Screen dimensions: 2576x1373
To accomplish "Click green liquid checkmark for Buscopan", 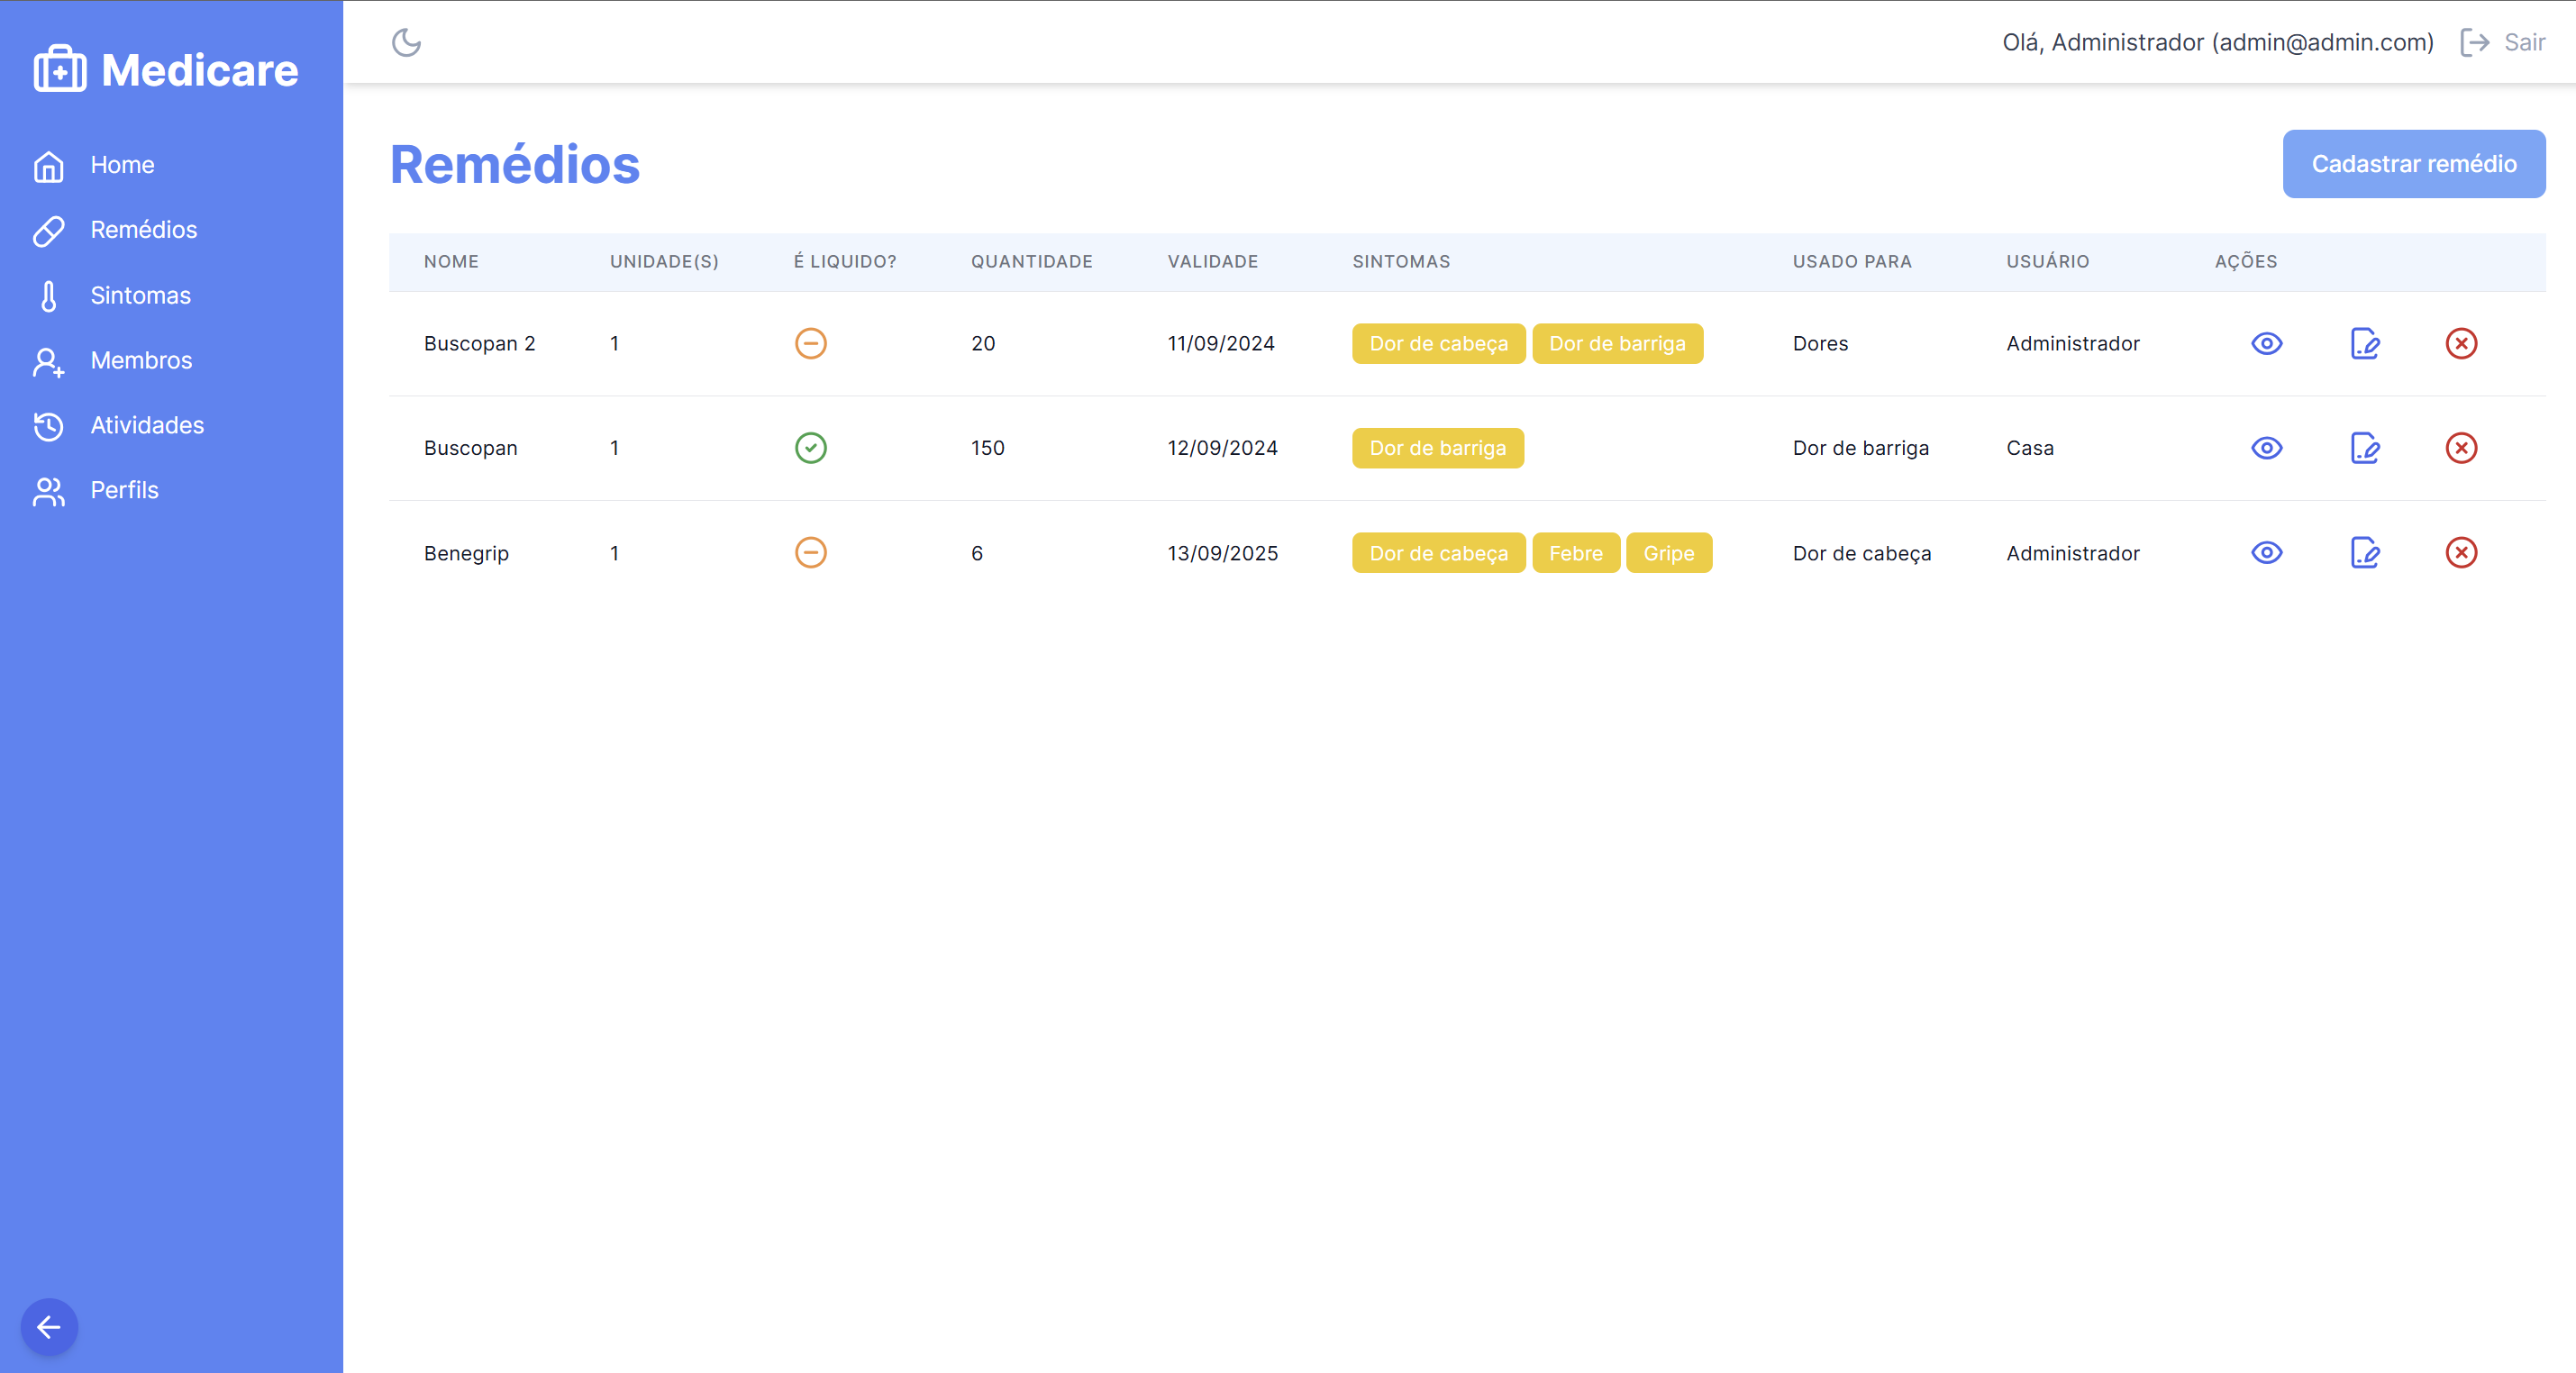I will click(810, 448).
